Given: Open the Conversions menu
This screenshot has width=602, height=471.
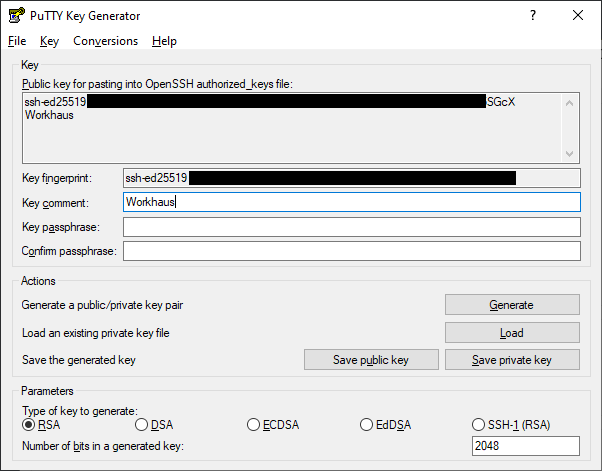Looking at the screenshot, I should pos(105,41).
